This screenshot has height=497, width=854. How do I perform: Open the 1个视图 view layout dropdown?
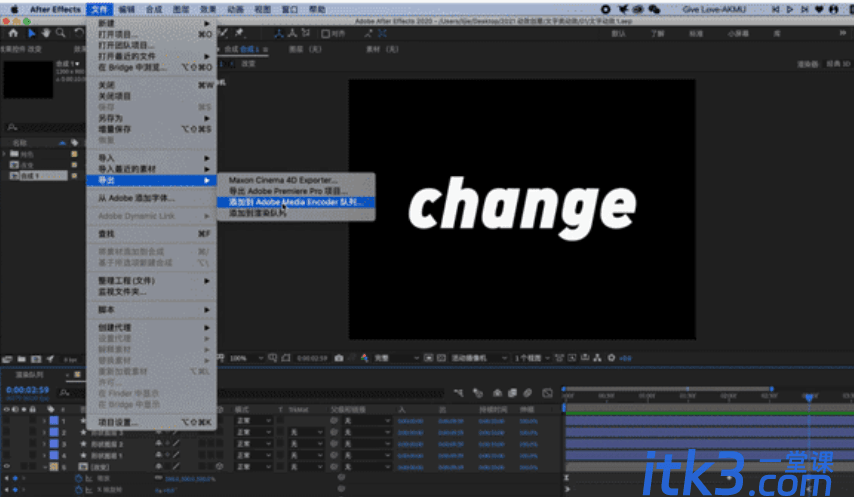coord(532,358)
